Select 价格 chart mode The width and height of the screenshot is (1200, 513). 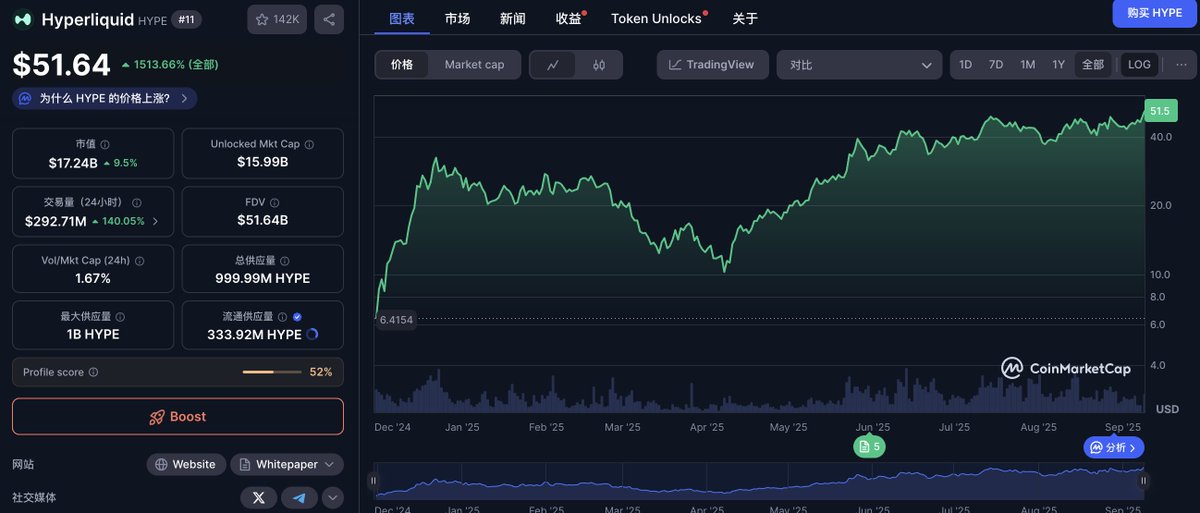(402, 65)
